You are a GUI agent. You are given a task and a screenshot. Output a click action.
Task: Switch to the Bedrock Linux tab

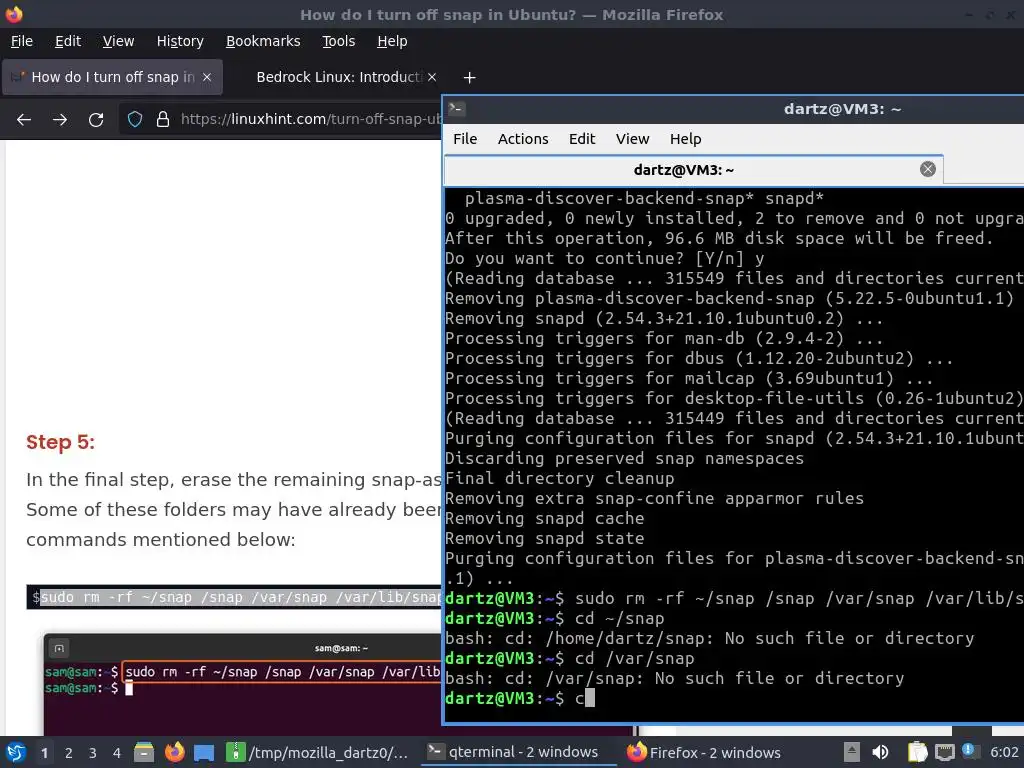(x=339, y=77)
